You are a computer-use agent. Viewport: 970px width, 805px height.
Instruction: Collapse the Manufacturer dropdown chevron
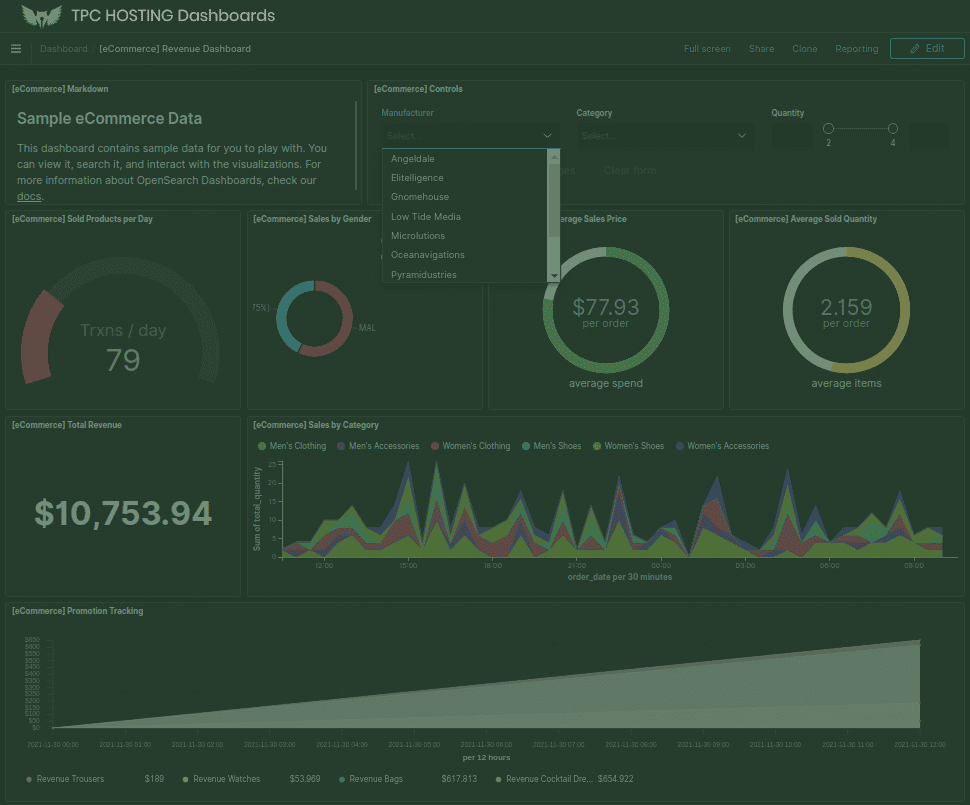click(x=547, y=135)
